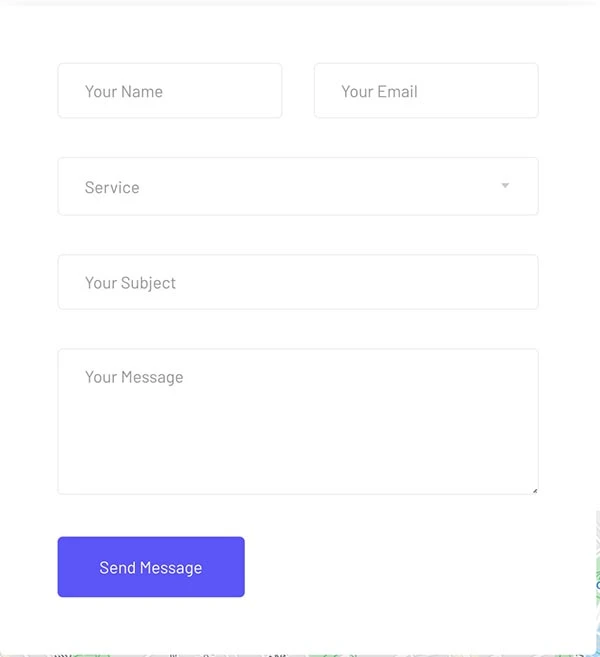600x657 pixels.
Task: Select the Your Subject input box
Action: [298, 282]
